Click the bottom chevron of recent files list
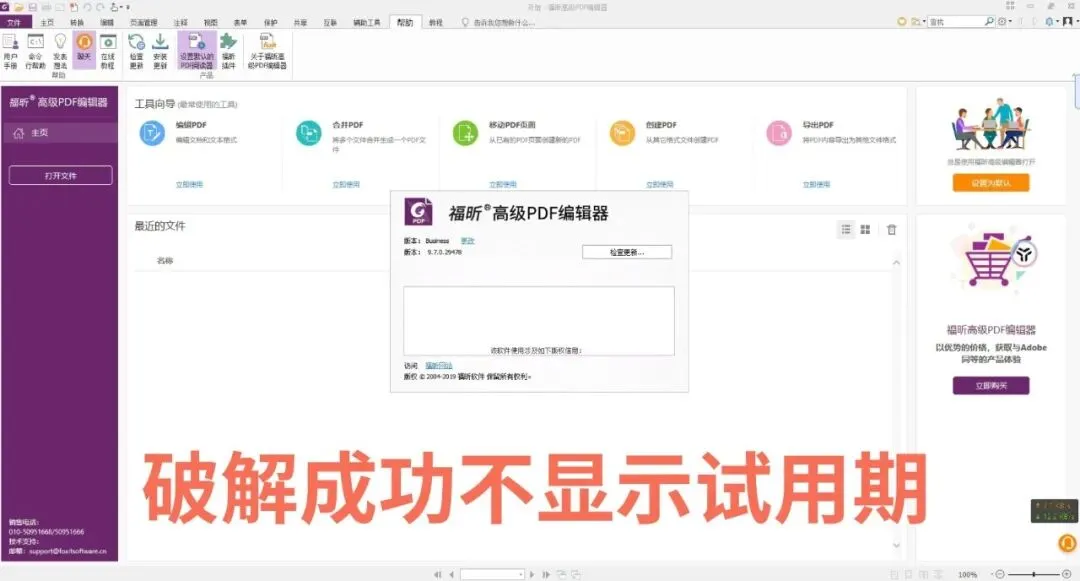 [x=896, y=545]
